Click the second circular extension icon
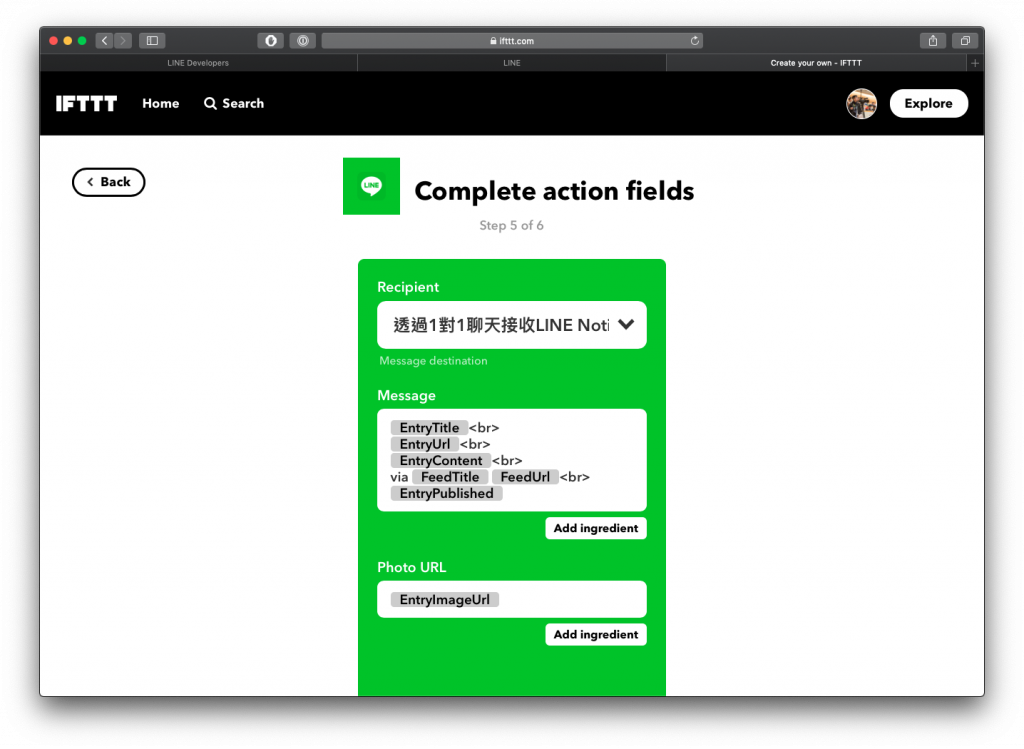 click(x=303, y=40)
